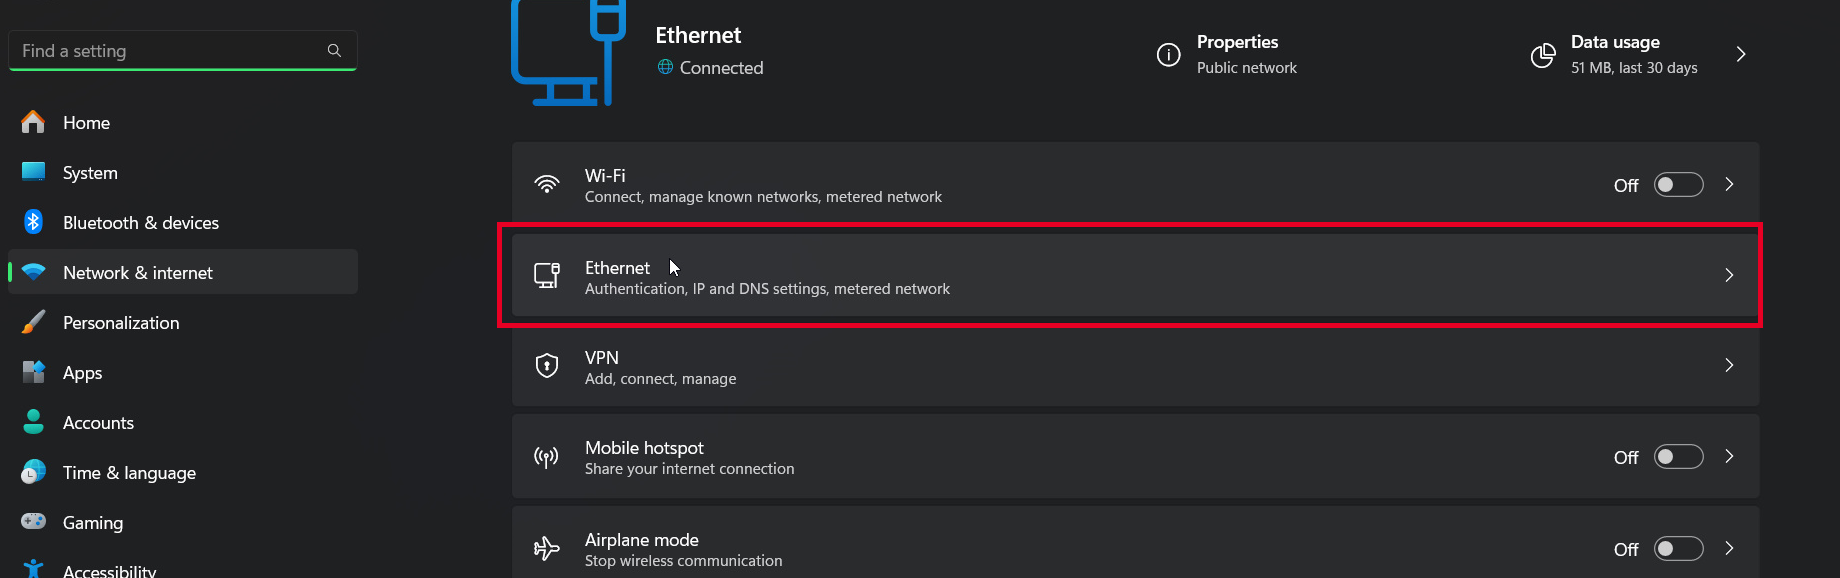Click the Wi-Fi signal icon
Screen dimensions: 1840x578
point(547,185)
